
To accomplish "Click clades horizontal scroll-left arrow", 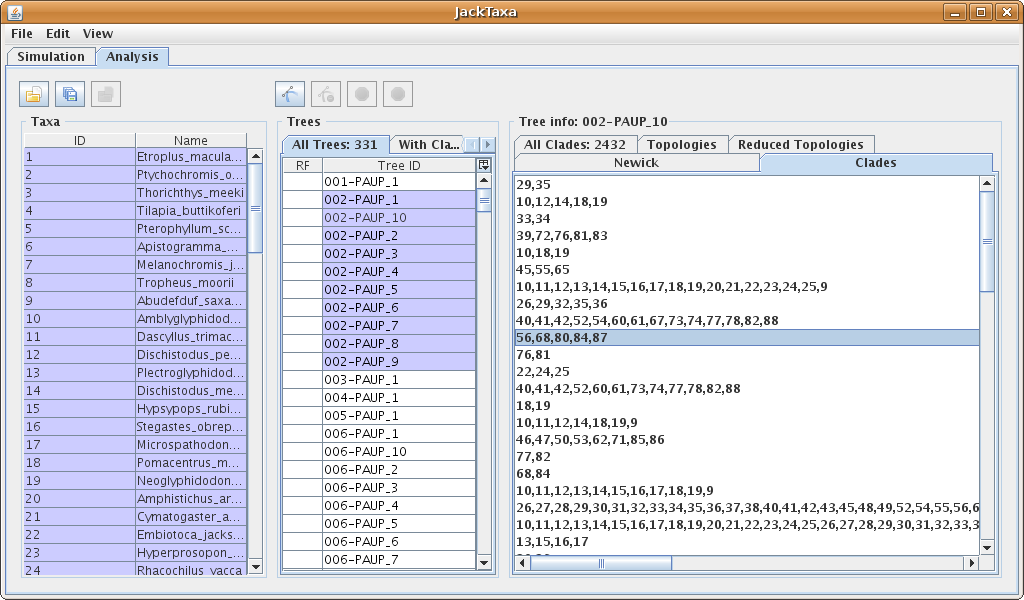I will (522, 562).
